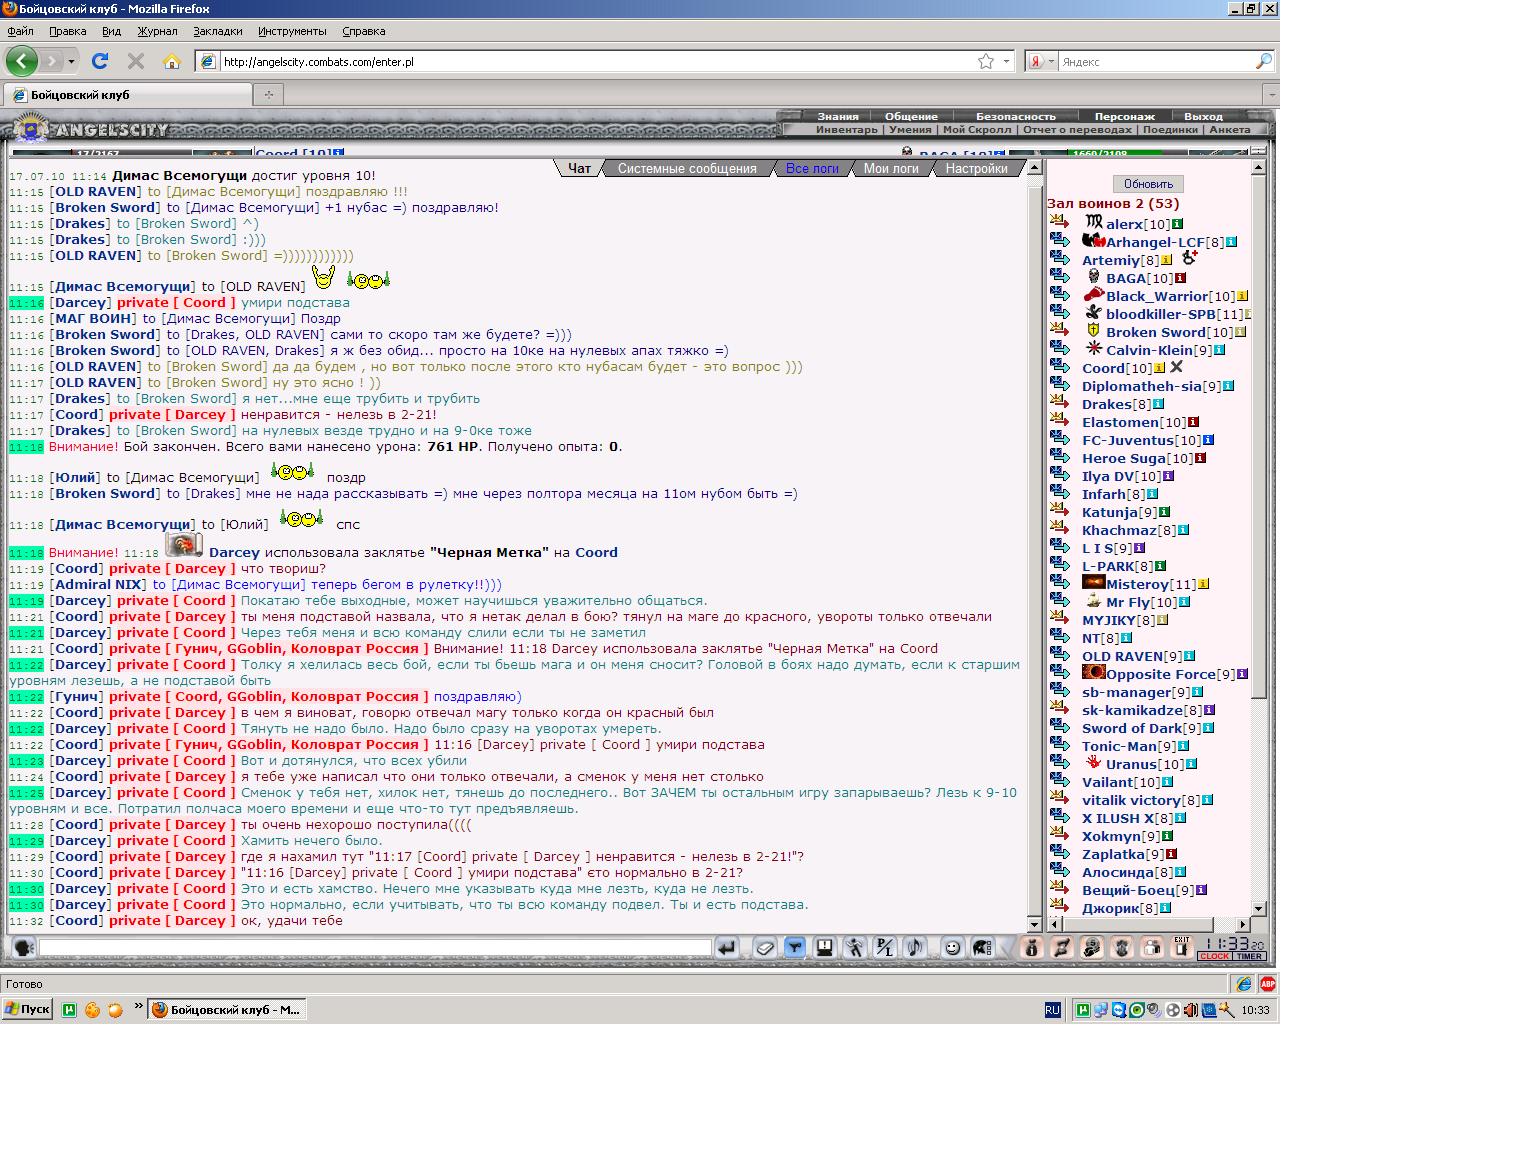1536x1152 pixels.
Task: Open info icon next to BAGA
Action: (x=1180, y=278)
